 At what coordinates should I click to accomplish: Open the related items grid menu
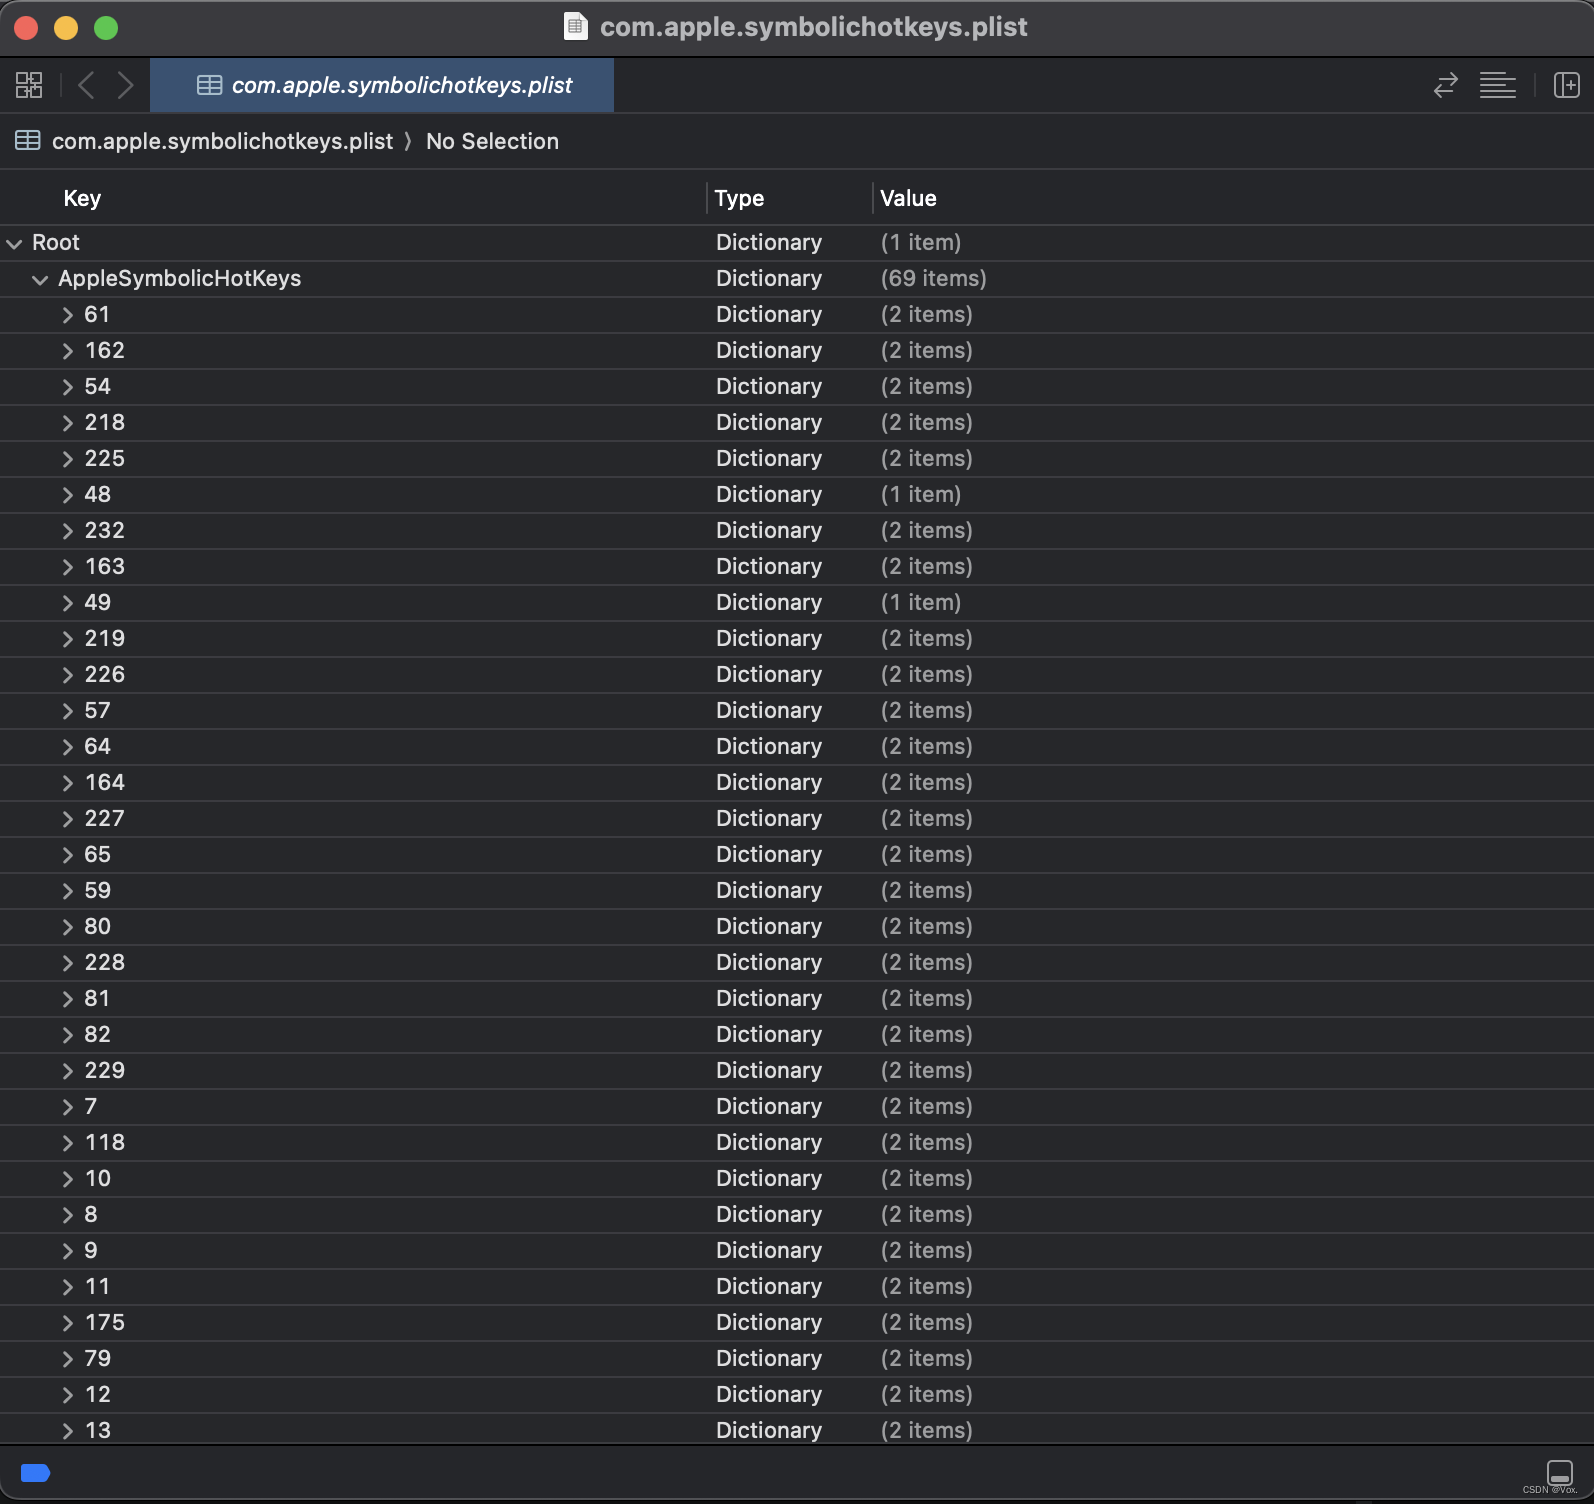29,85
